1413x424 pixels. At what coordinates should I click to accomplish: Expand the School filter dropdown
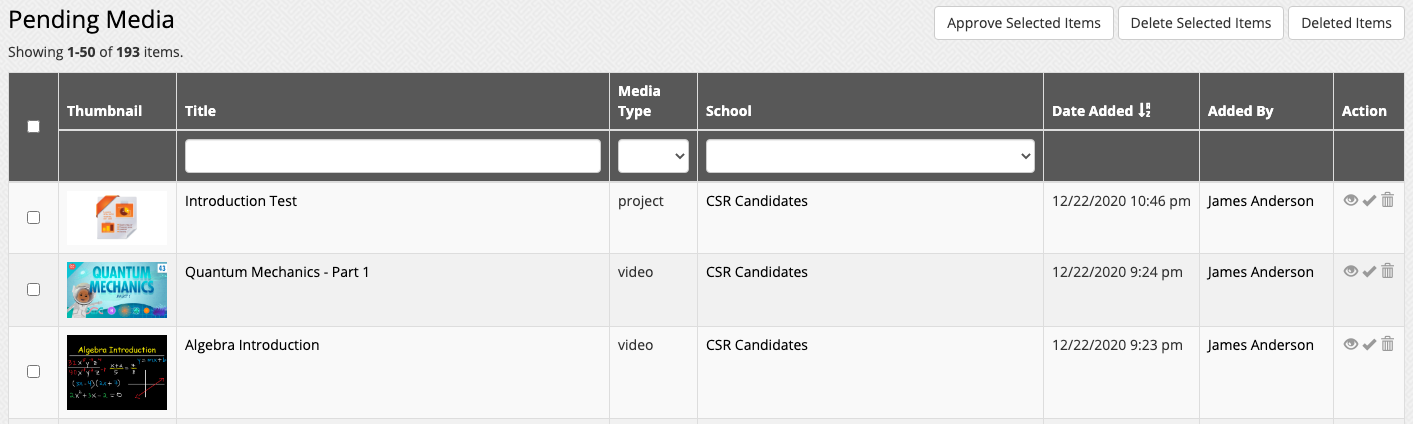coord(870,156)
